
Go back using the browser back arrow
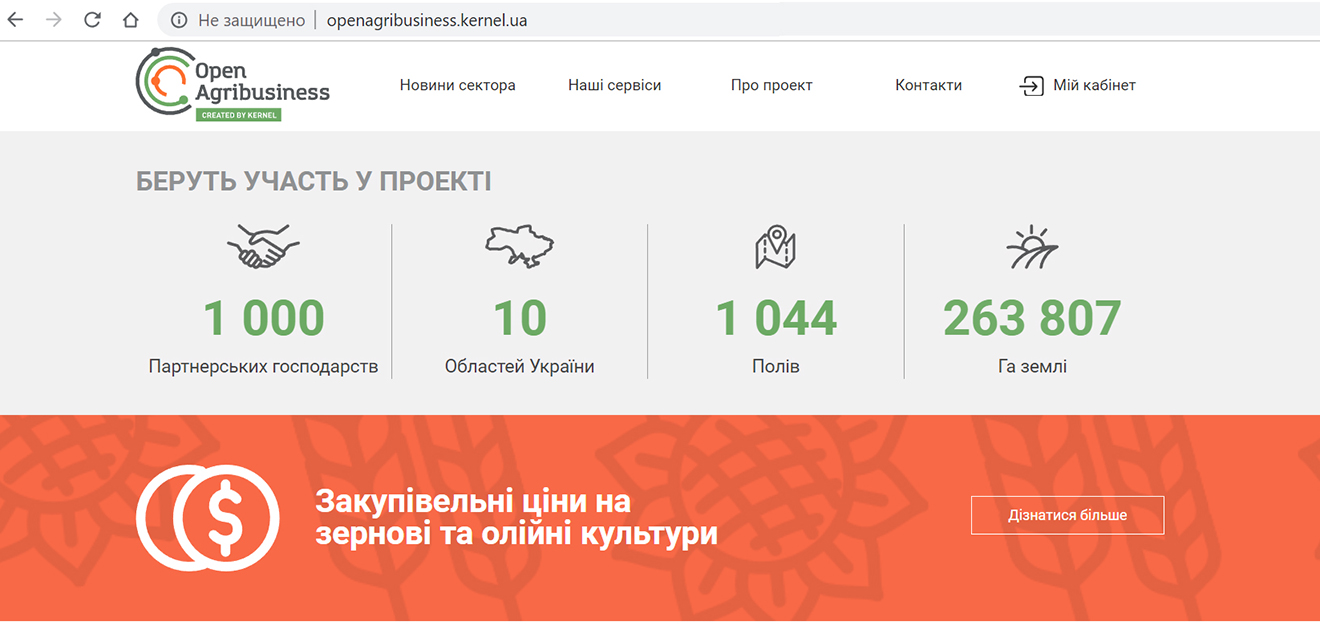click(15, 20)
